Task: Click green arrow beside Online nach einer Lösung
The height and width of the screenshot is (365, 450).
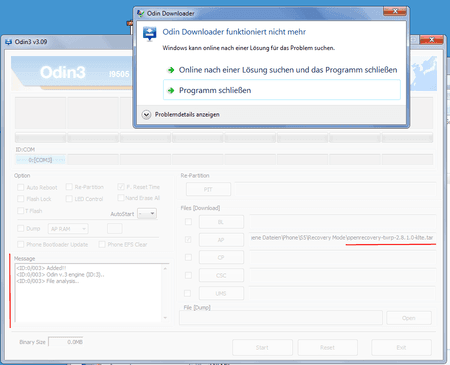Action: point(171,70)
